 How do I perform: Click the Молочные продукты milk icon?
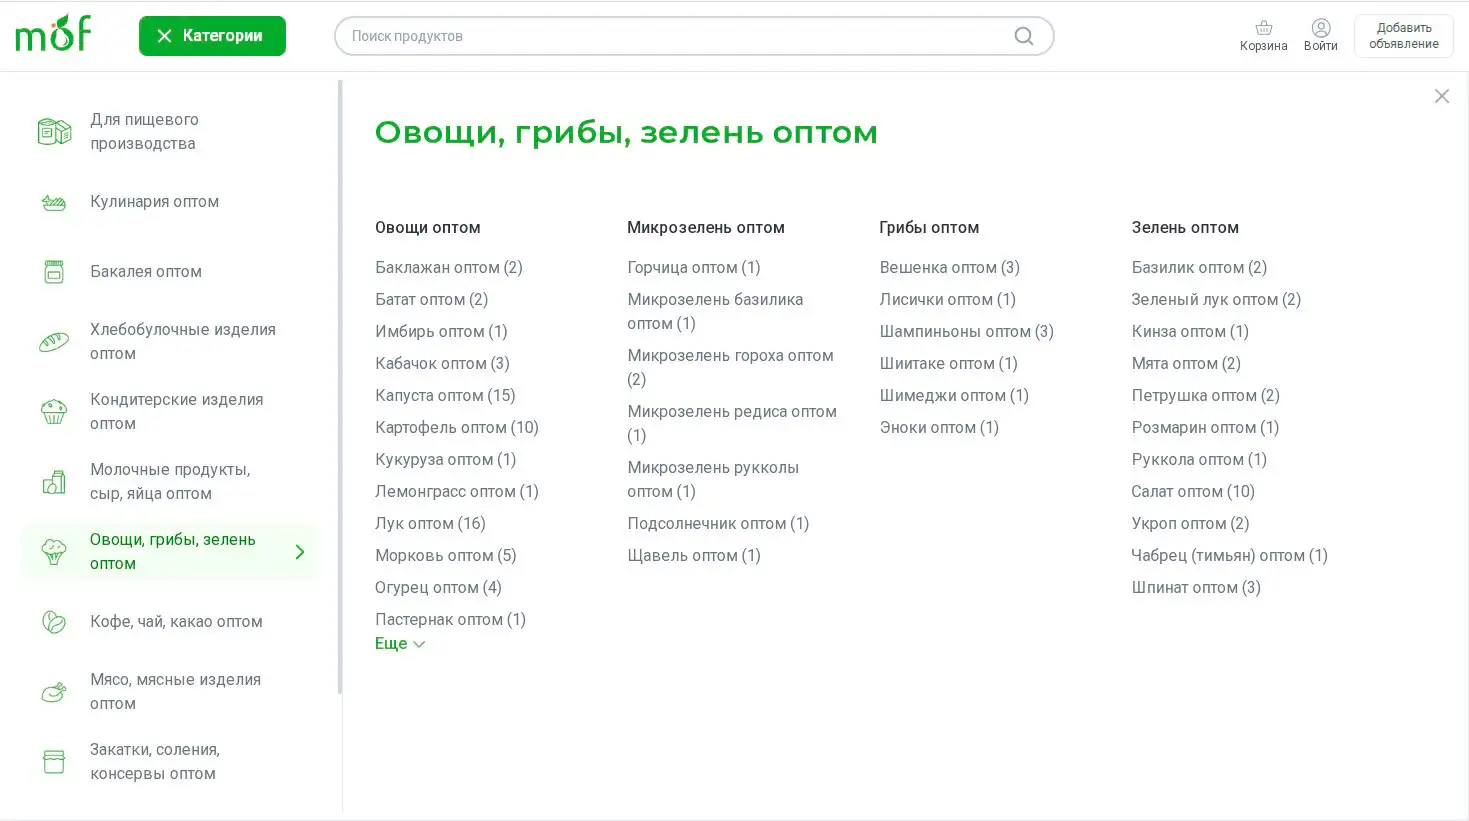click(54, 482)
